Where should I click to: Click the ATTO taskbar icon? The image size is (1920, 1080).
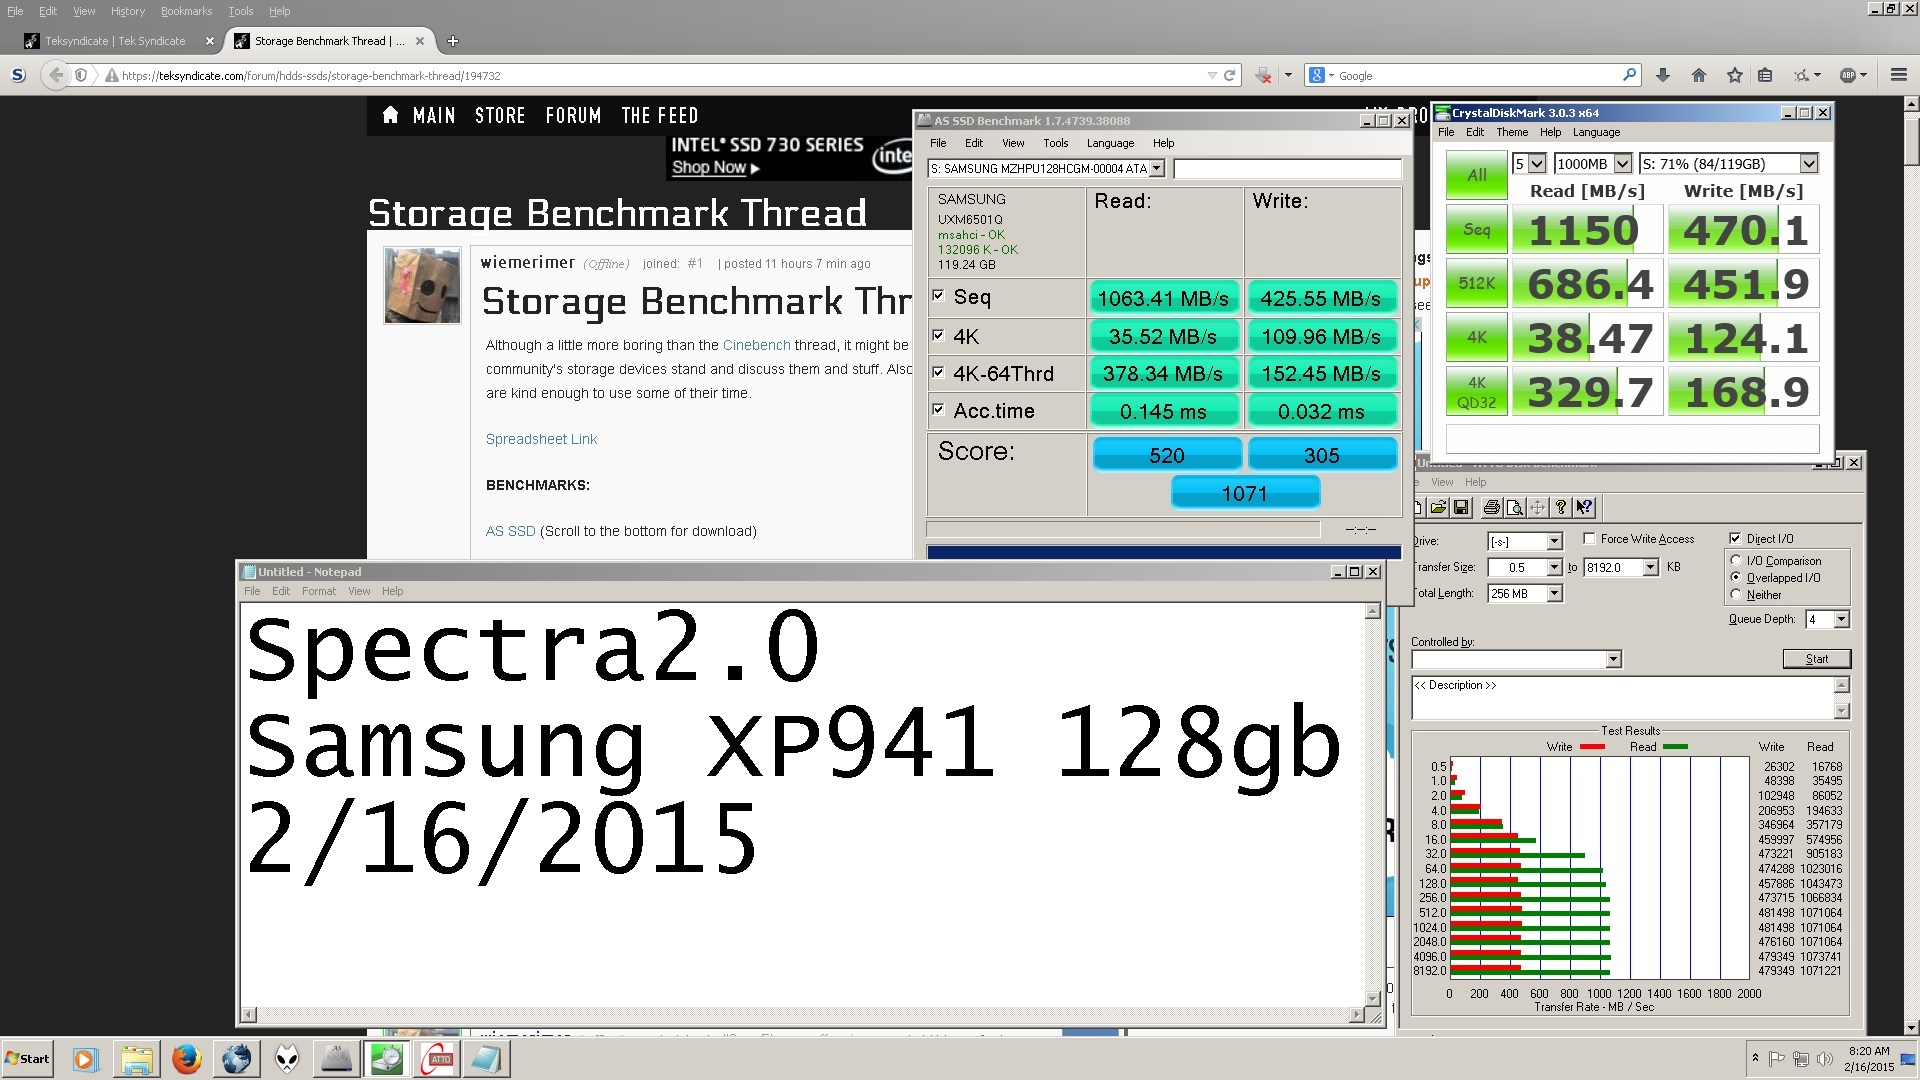point(437,1059)
